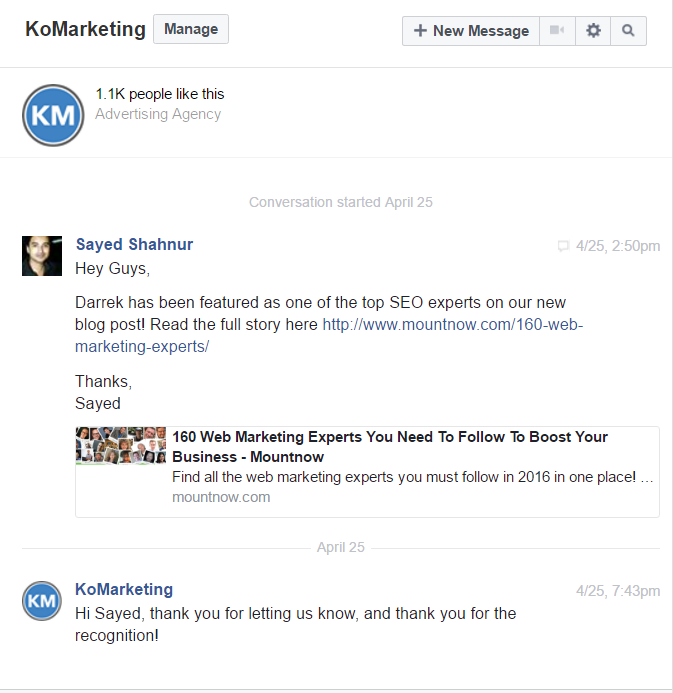This screenshot has height=693, width=673.
Task: Click the 4/25, 7:43pm timestamp
Action: [x=617, y=591]
